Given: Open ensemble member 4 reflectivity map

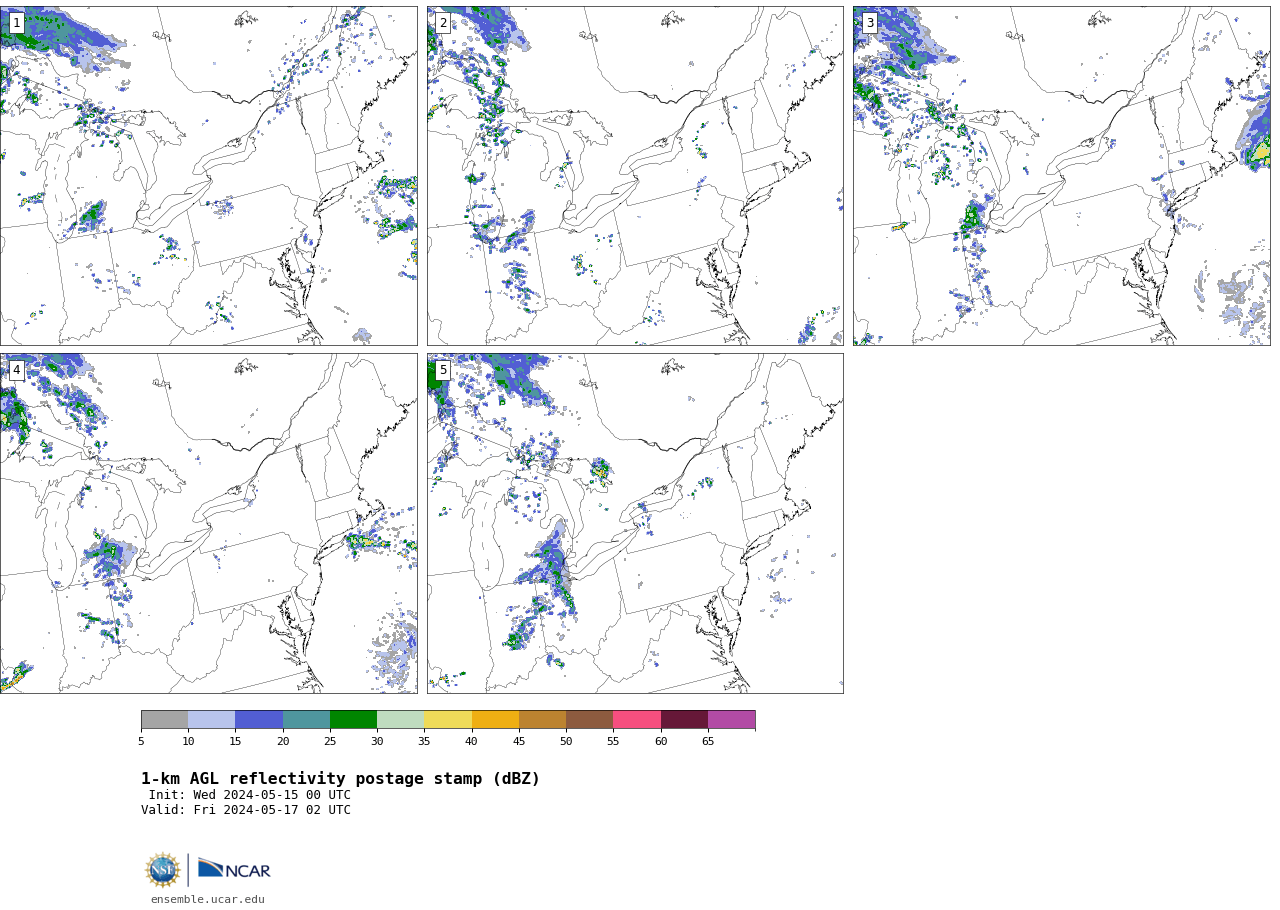Looking at the screenshot, I should click(x=208, y=523).
